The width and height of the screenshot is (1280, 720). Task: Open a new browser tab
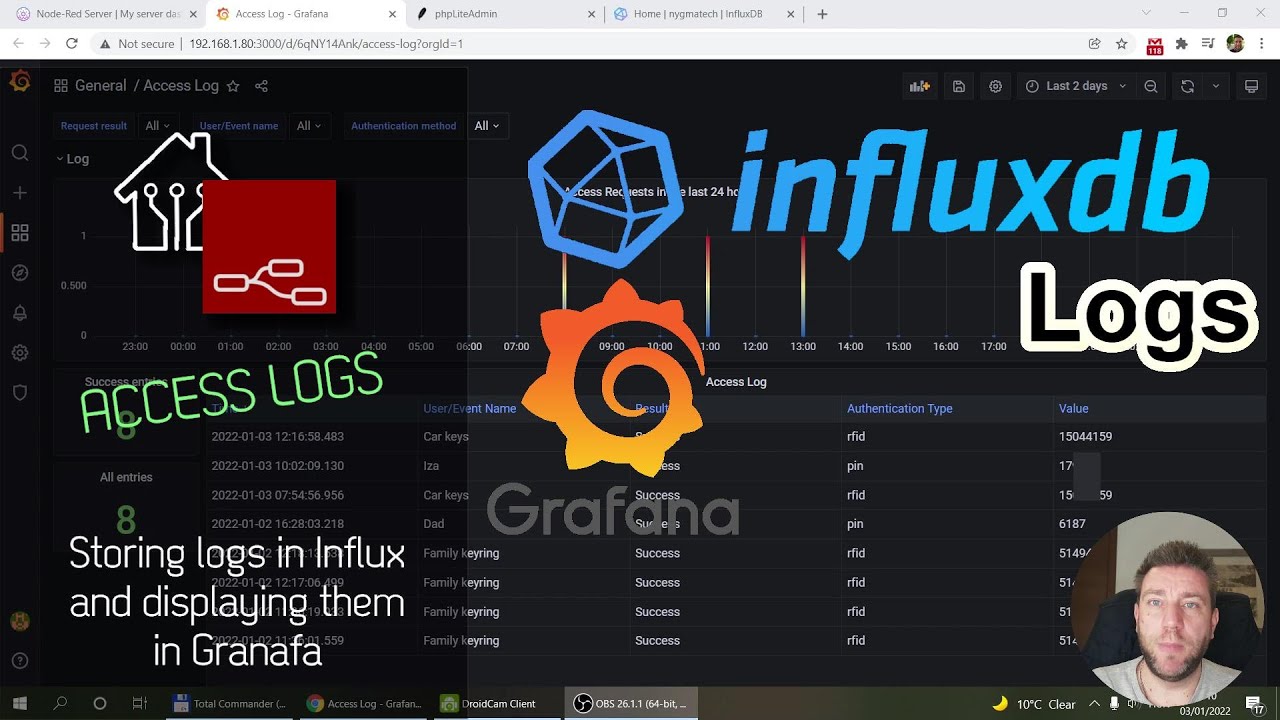(x=822, y=14)
